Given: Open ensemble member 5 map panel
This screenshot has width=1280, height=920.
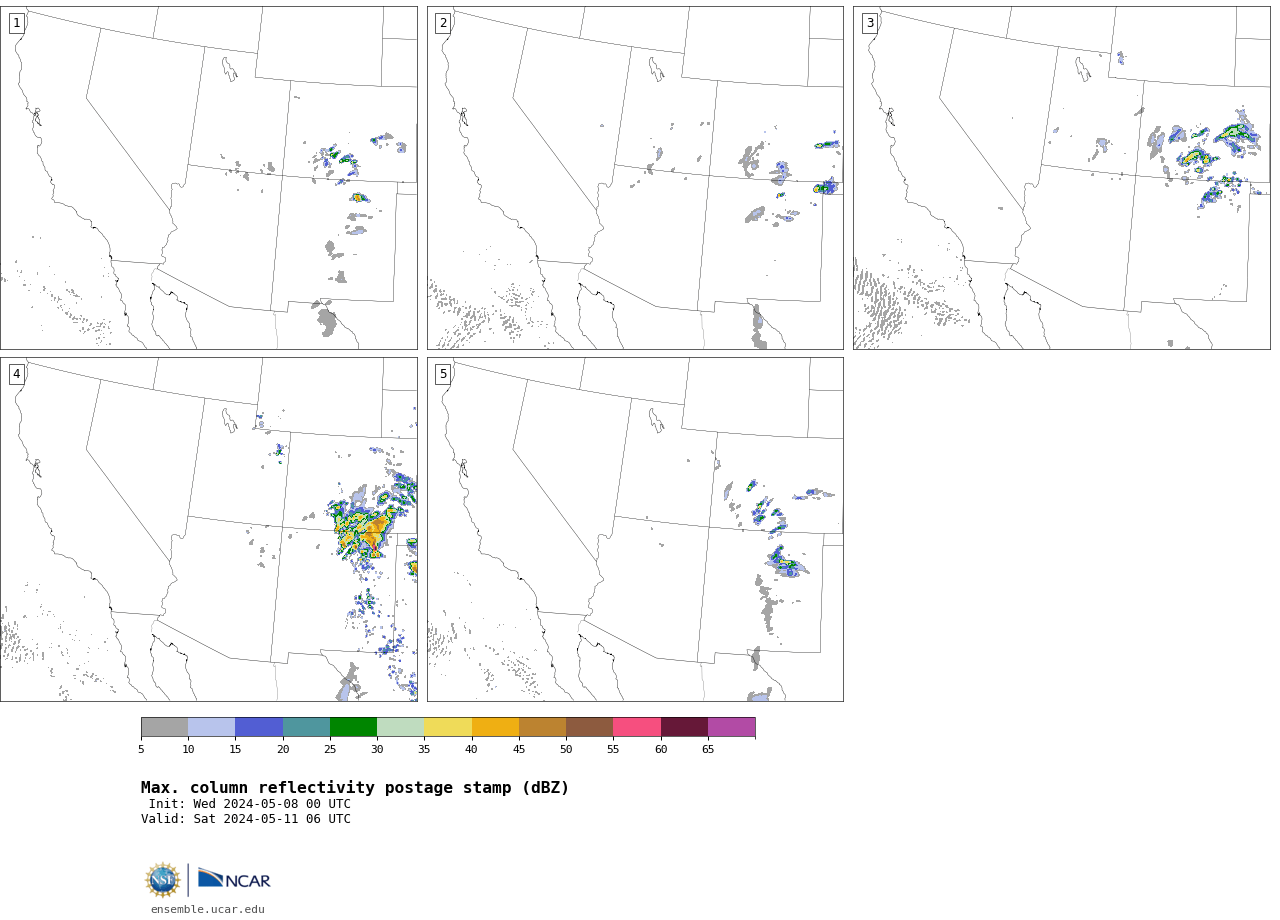Looking at the screenshot, I should point(635,529).
